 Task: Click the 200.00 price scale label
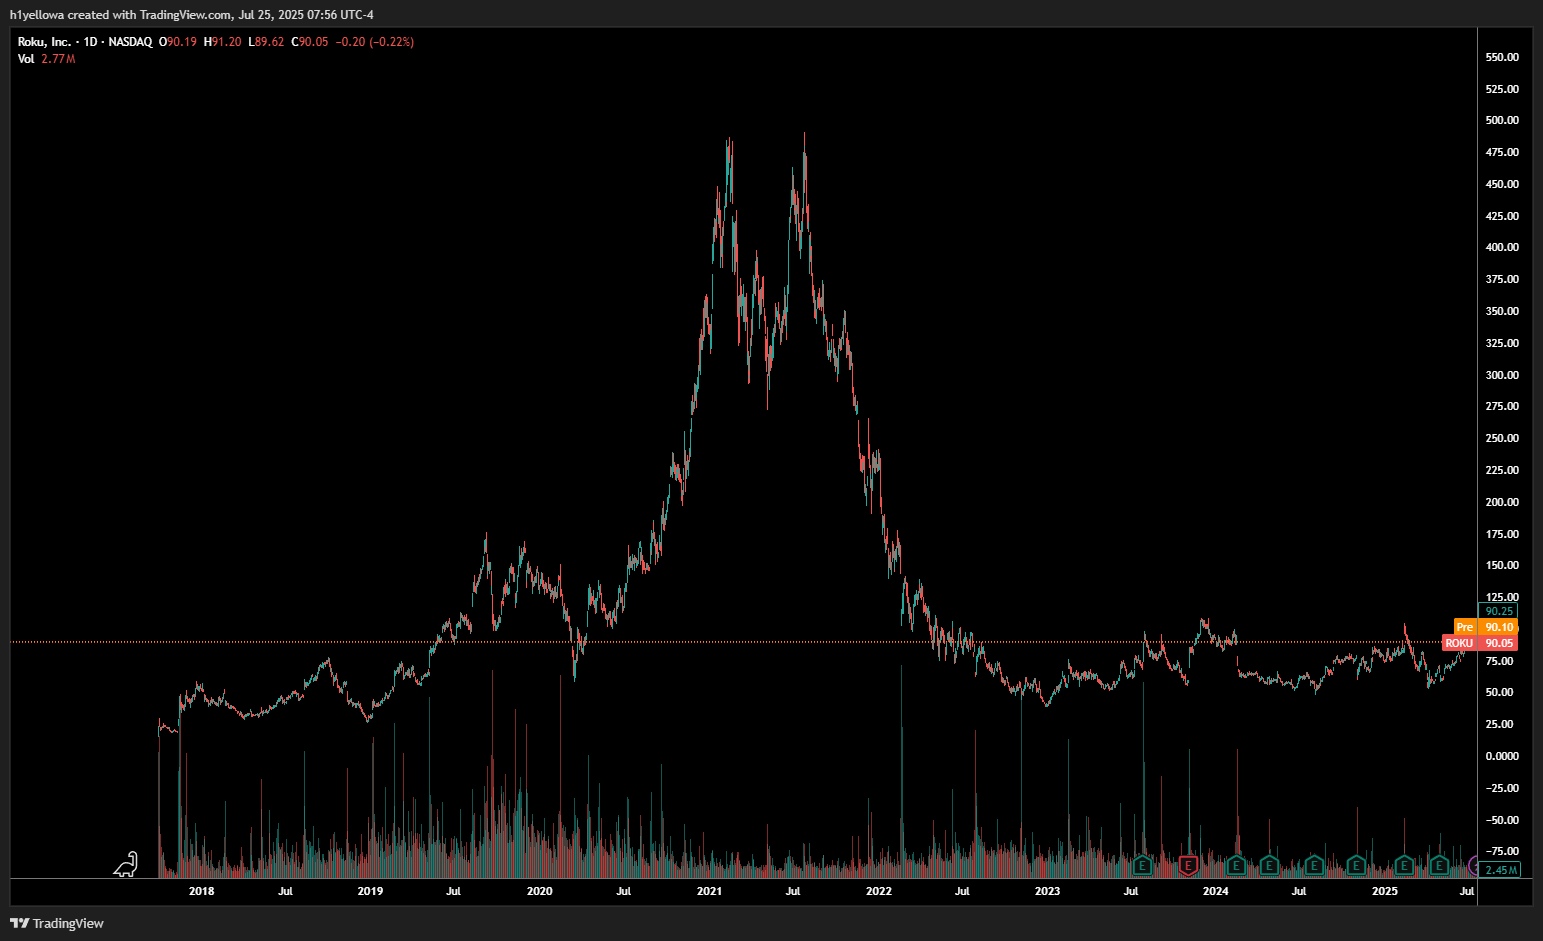[1502, 502]
